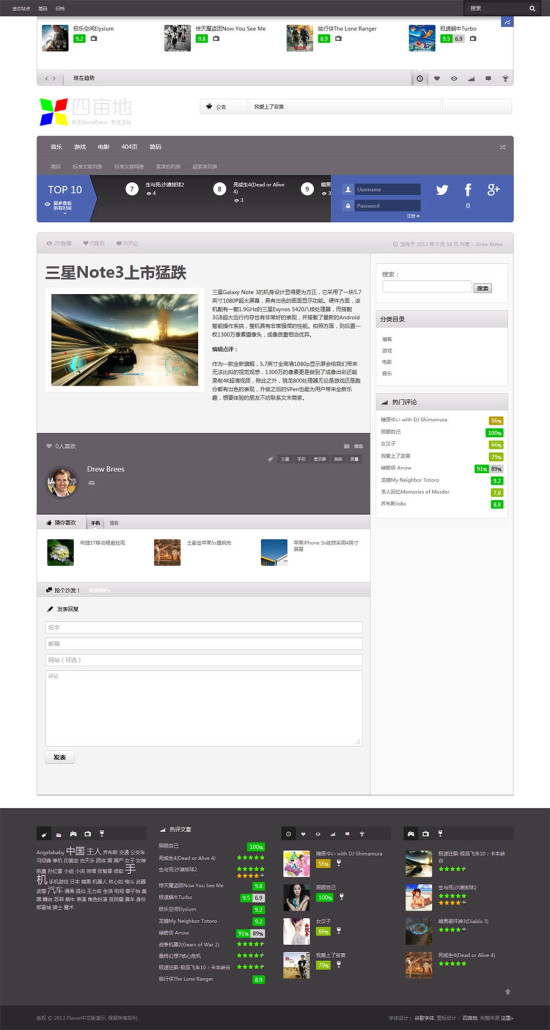Open the 404页 menu item
Screen dimensions: 550x1030
129,146
